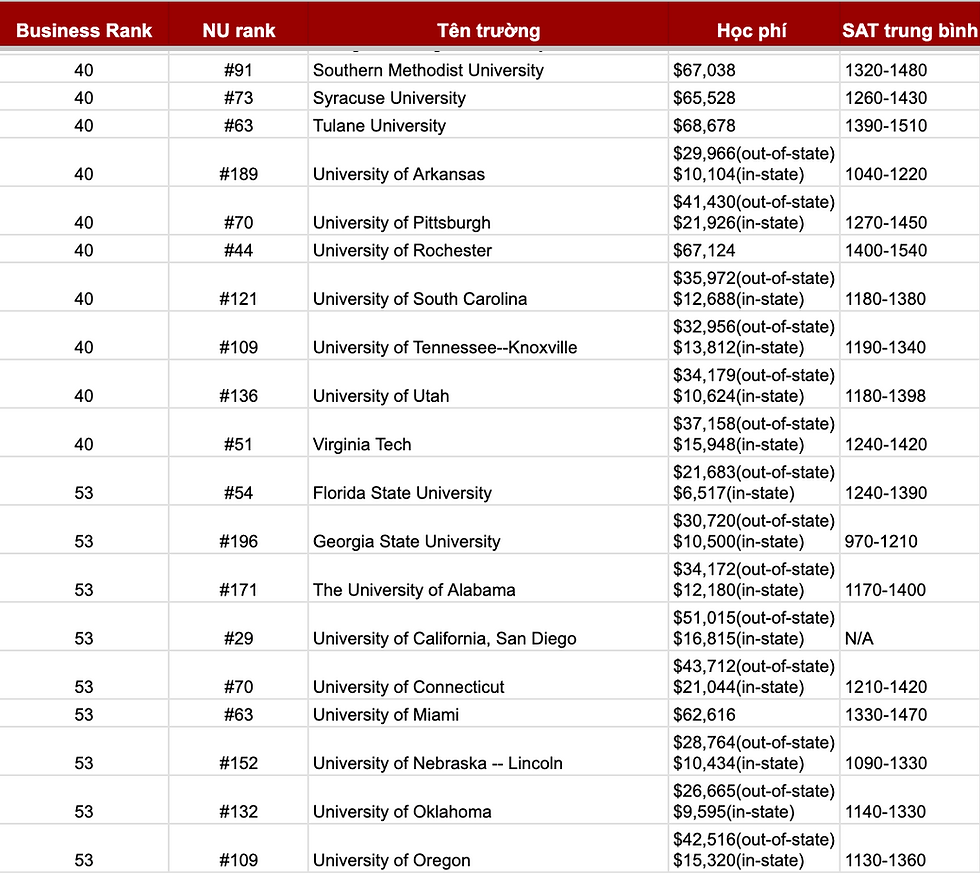
Task: Click the #136 NU rank cell
Action: click(238, 384)
